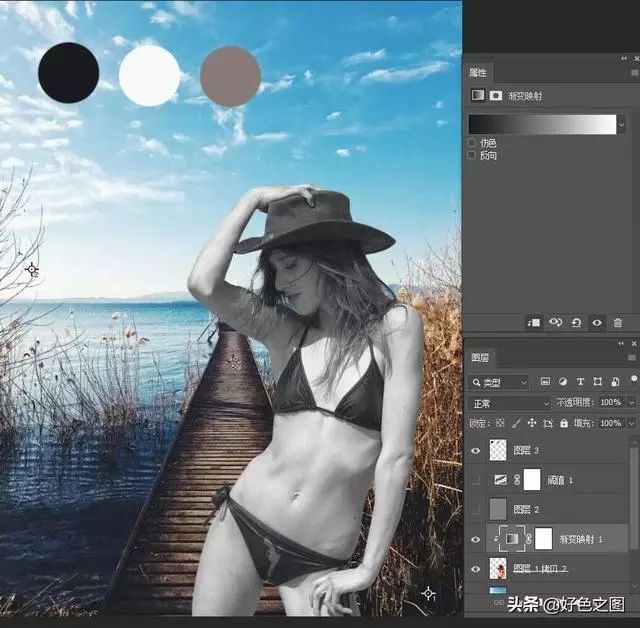Open the layer filter 类型 dropdown

tap(500, 382)
